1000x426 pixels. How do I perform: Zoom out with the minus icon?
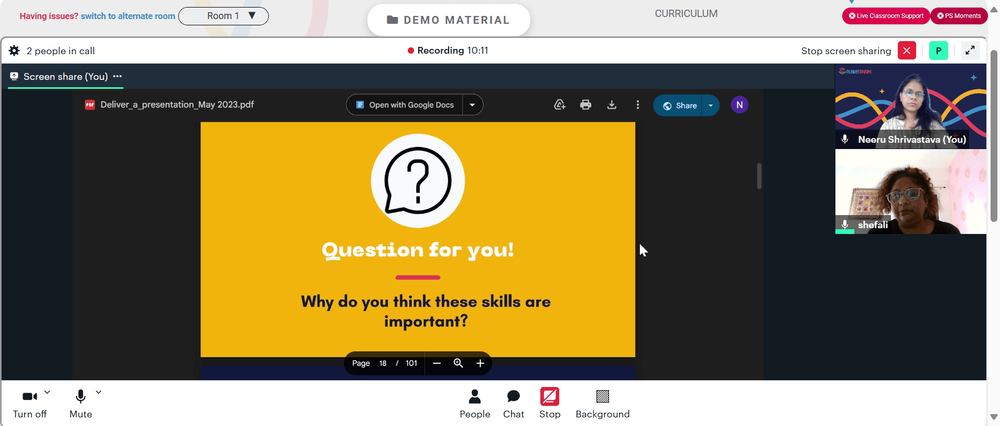pos(437,364)
